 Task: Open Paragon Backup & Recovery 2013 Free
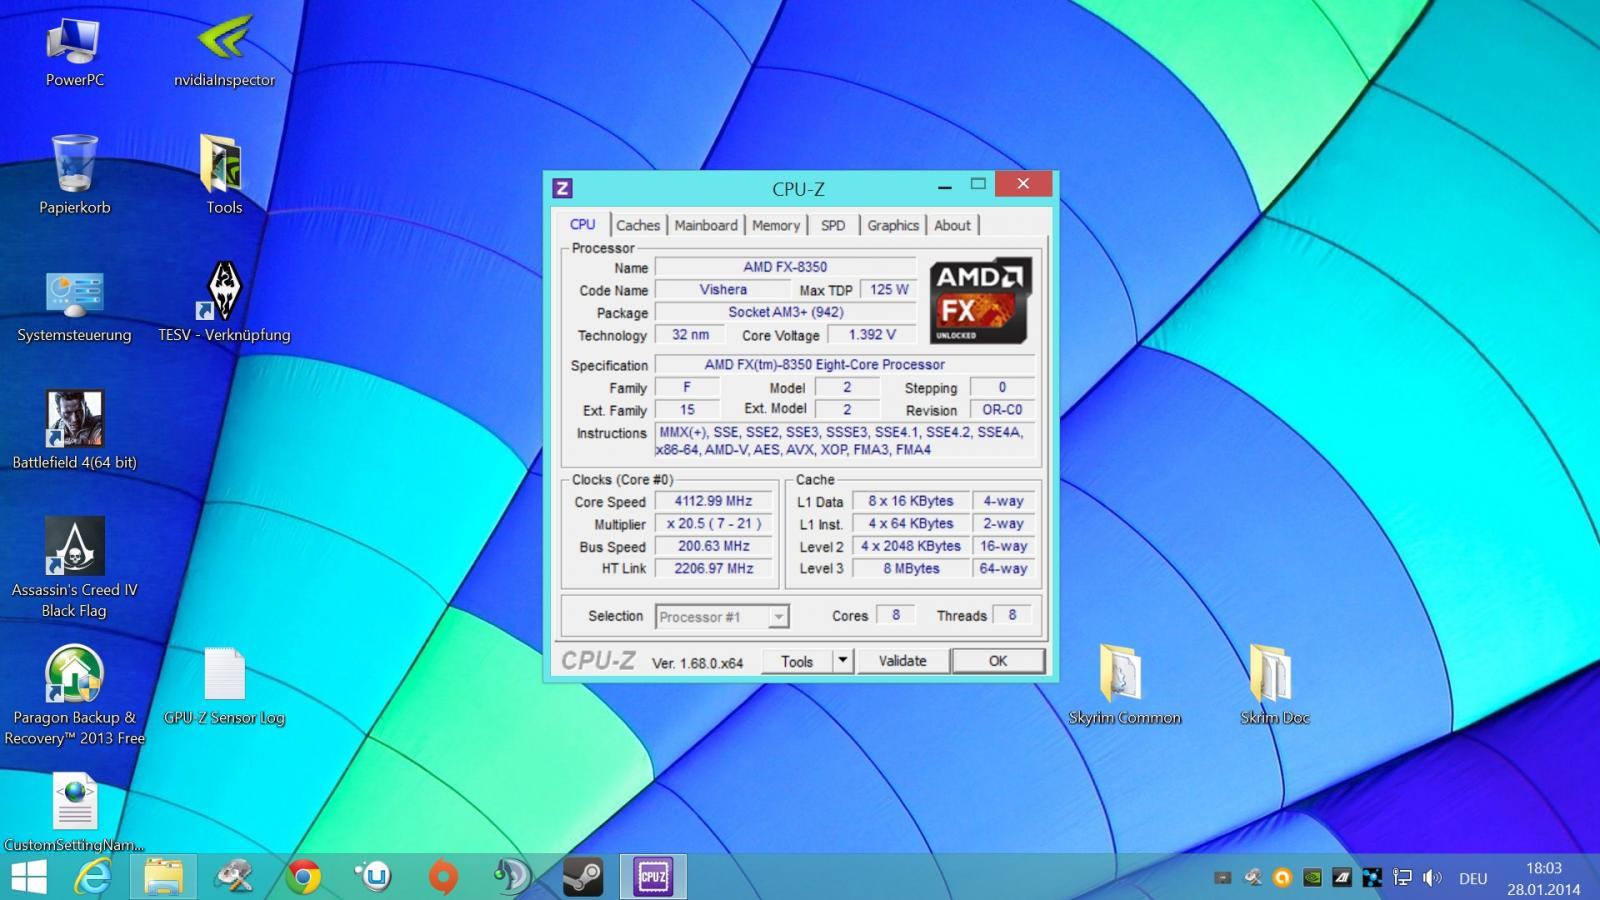click(x=74, y=696)
